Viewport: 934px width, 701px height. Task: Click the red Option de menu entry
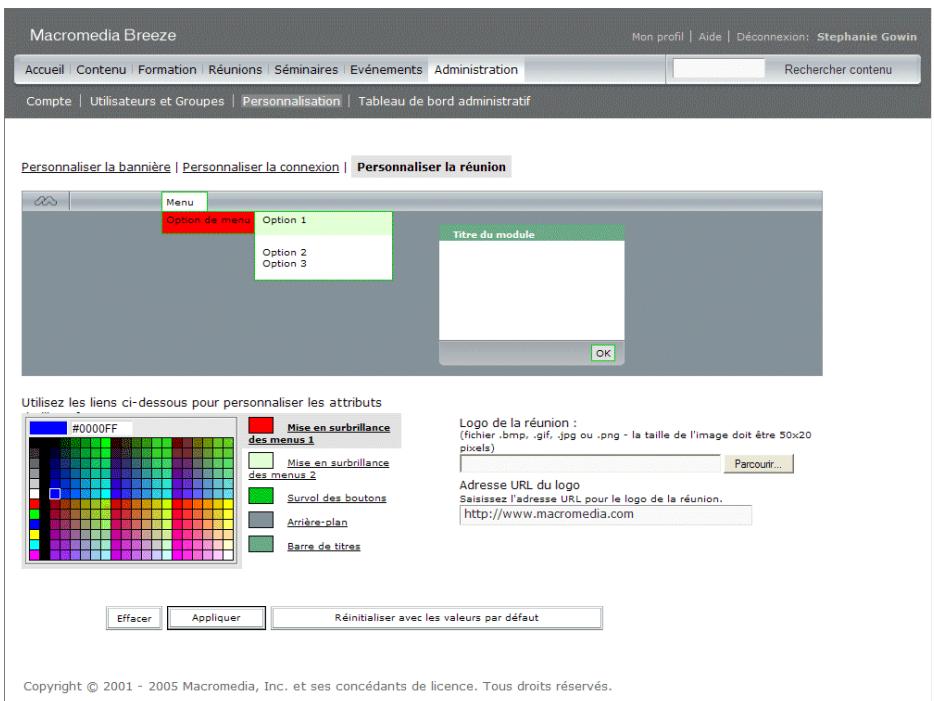coord(208,222)
